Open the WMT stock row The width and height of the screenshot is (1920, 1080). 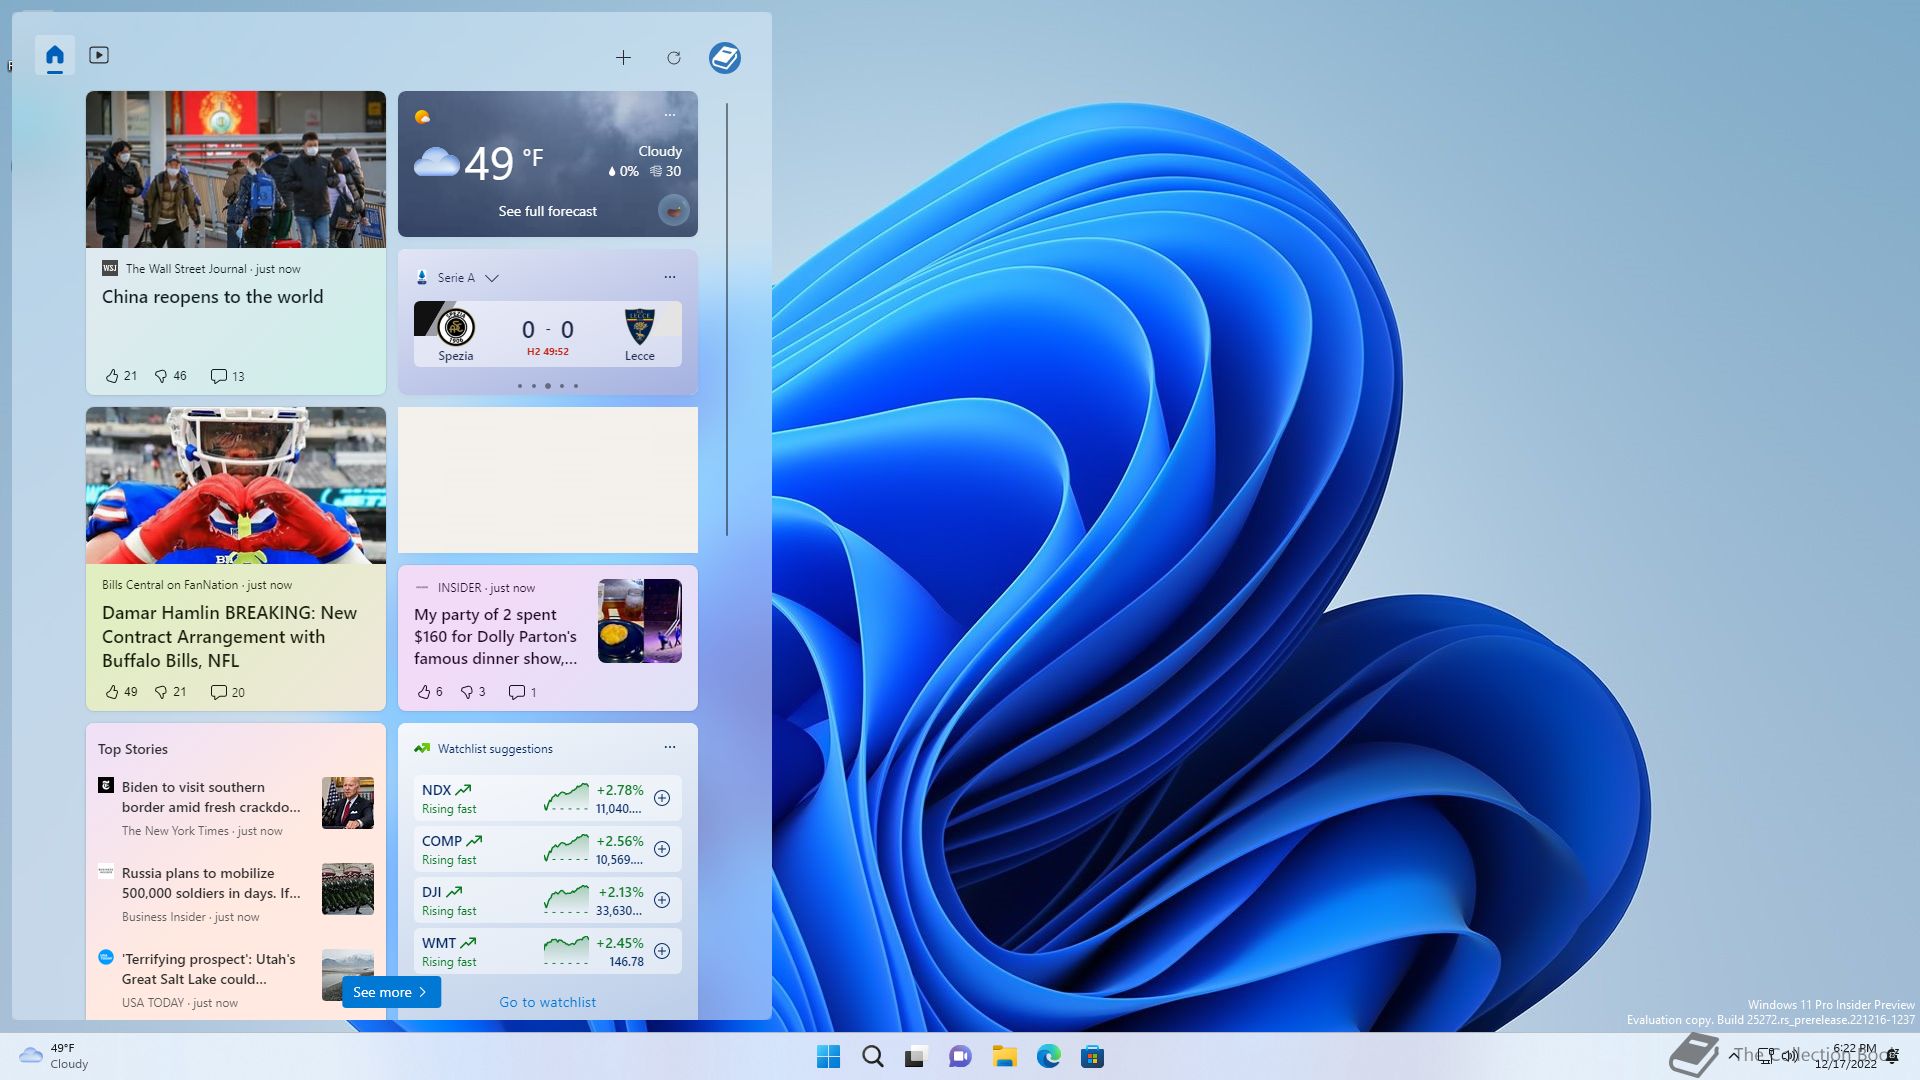(x=547, y=951)
